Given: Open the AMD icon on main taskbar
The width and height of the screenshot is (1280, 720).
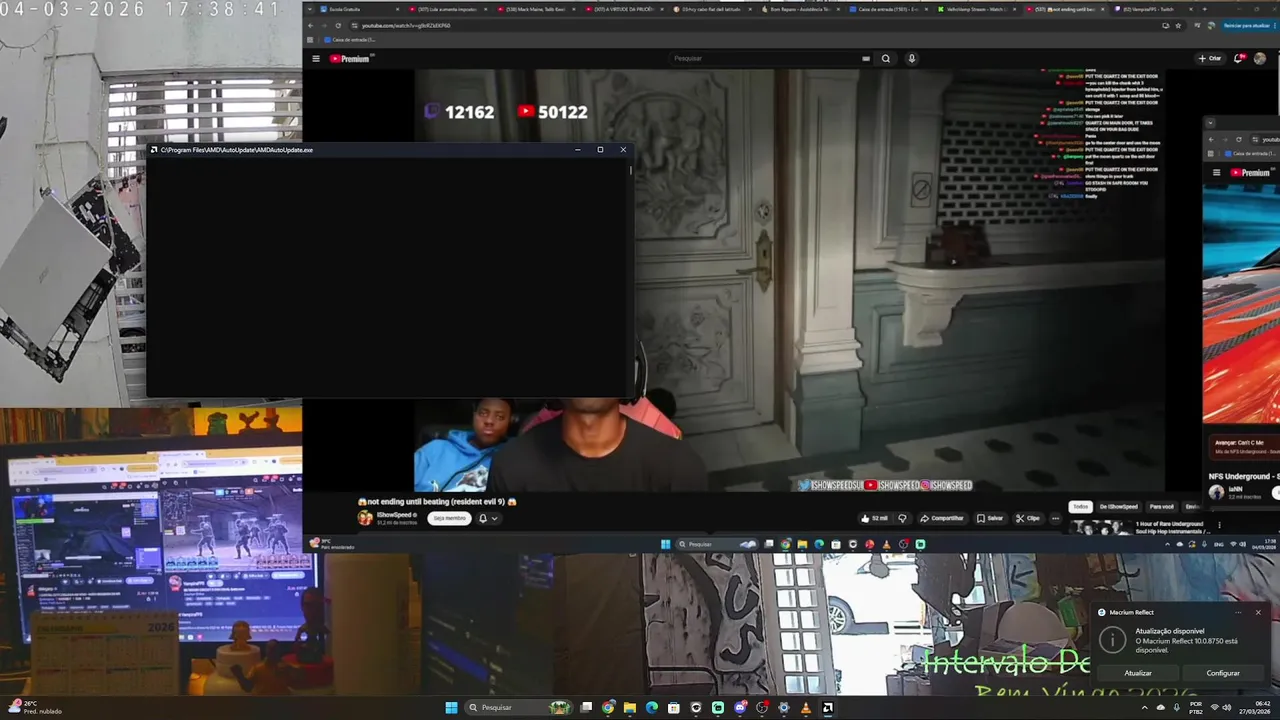Looking at the screenshot, I should pos(828,707).
